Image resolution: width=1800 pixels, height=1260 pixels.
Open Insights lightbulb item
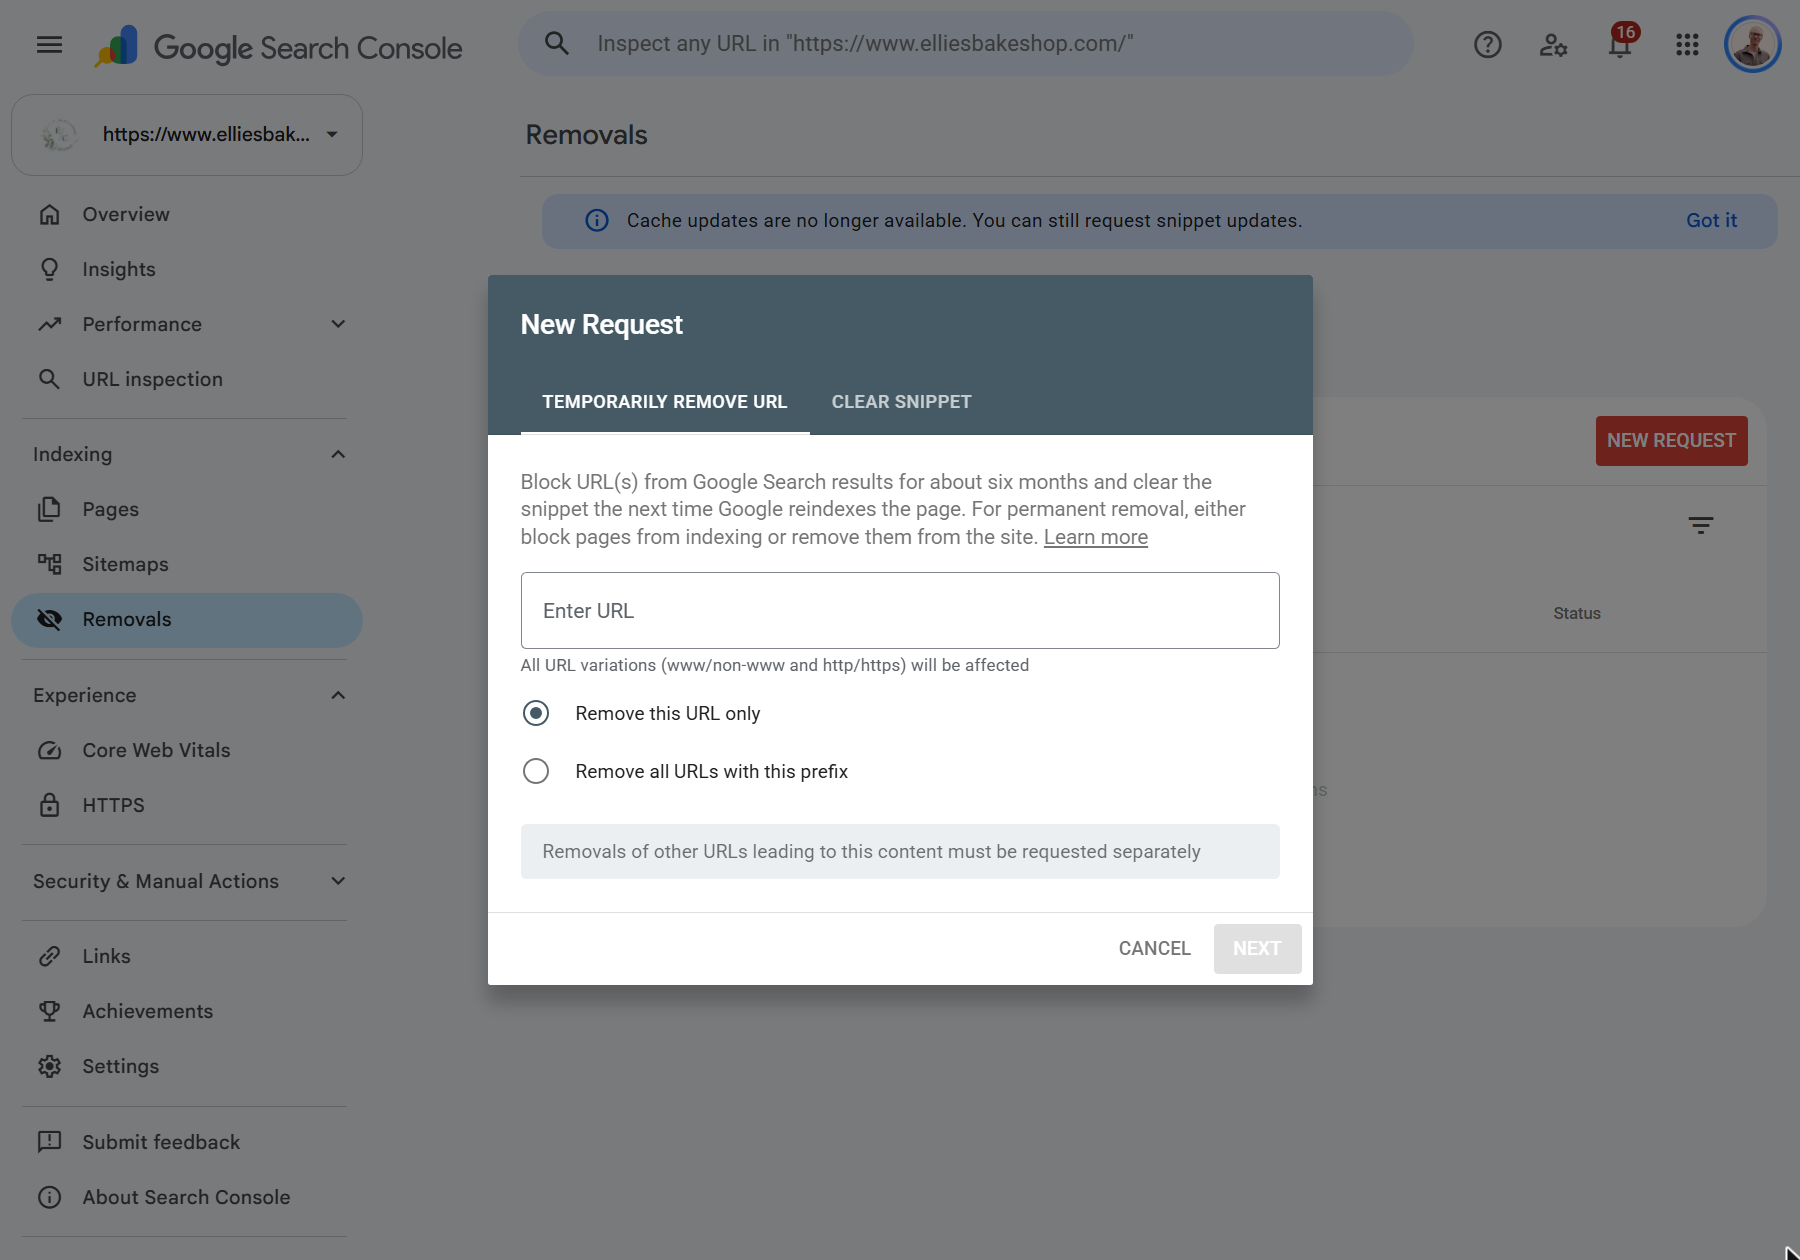click(185, 269)
